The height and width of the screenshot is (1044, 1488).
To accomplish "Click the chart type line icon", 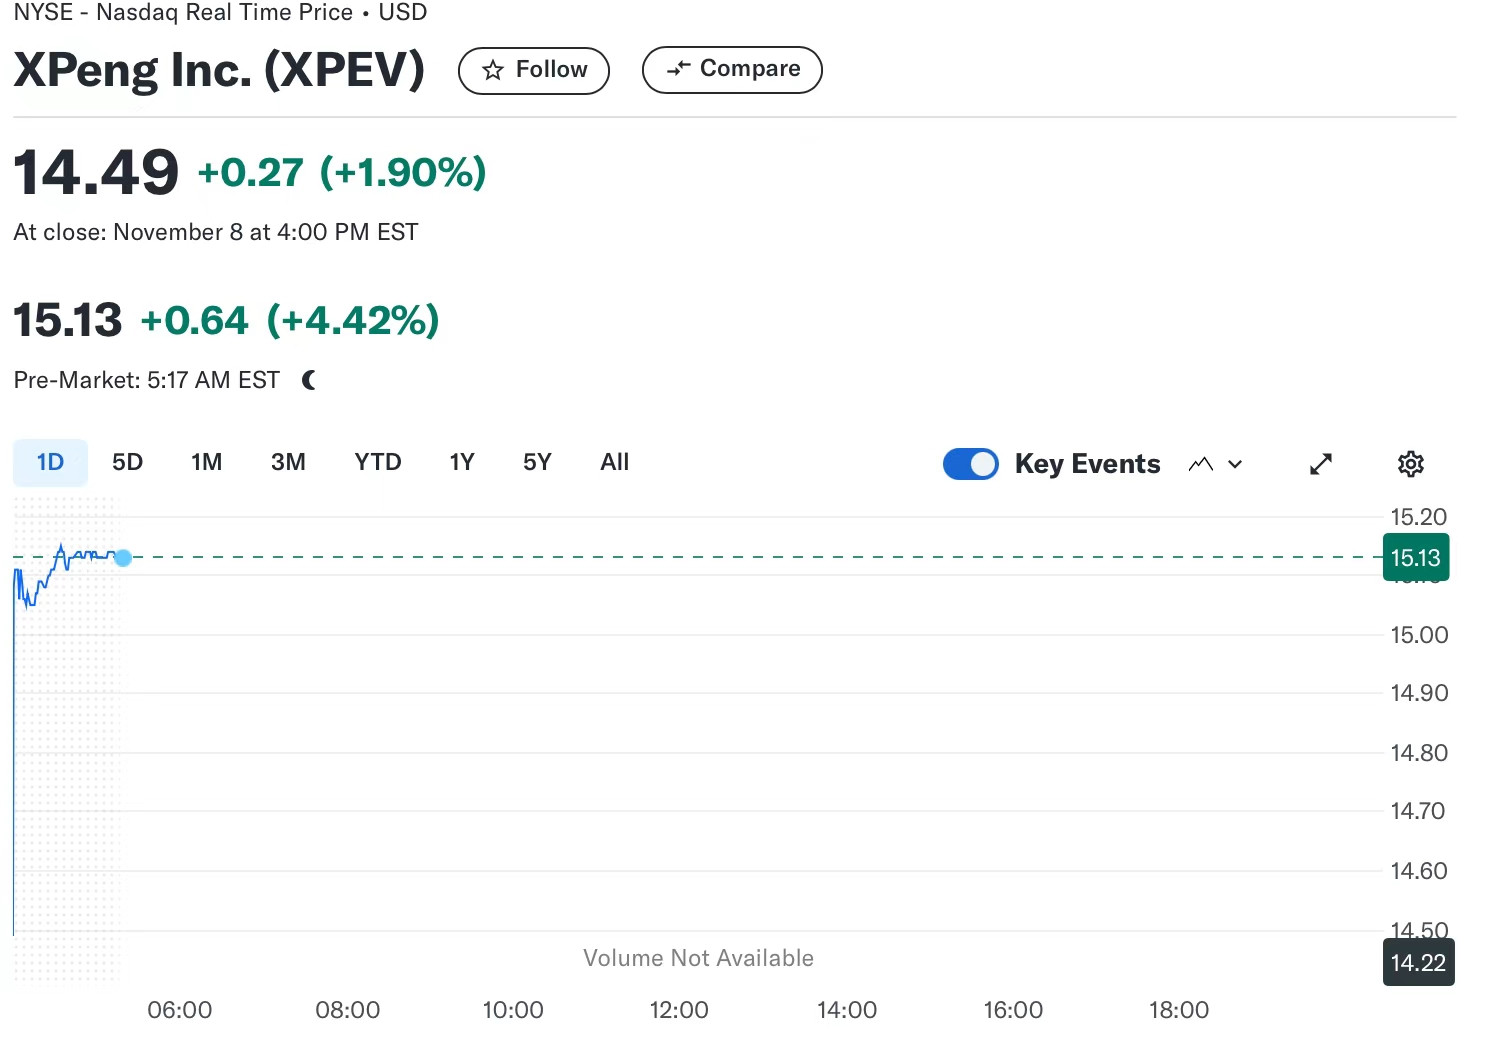I will point(1201,464).
